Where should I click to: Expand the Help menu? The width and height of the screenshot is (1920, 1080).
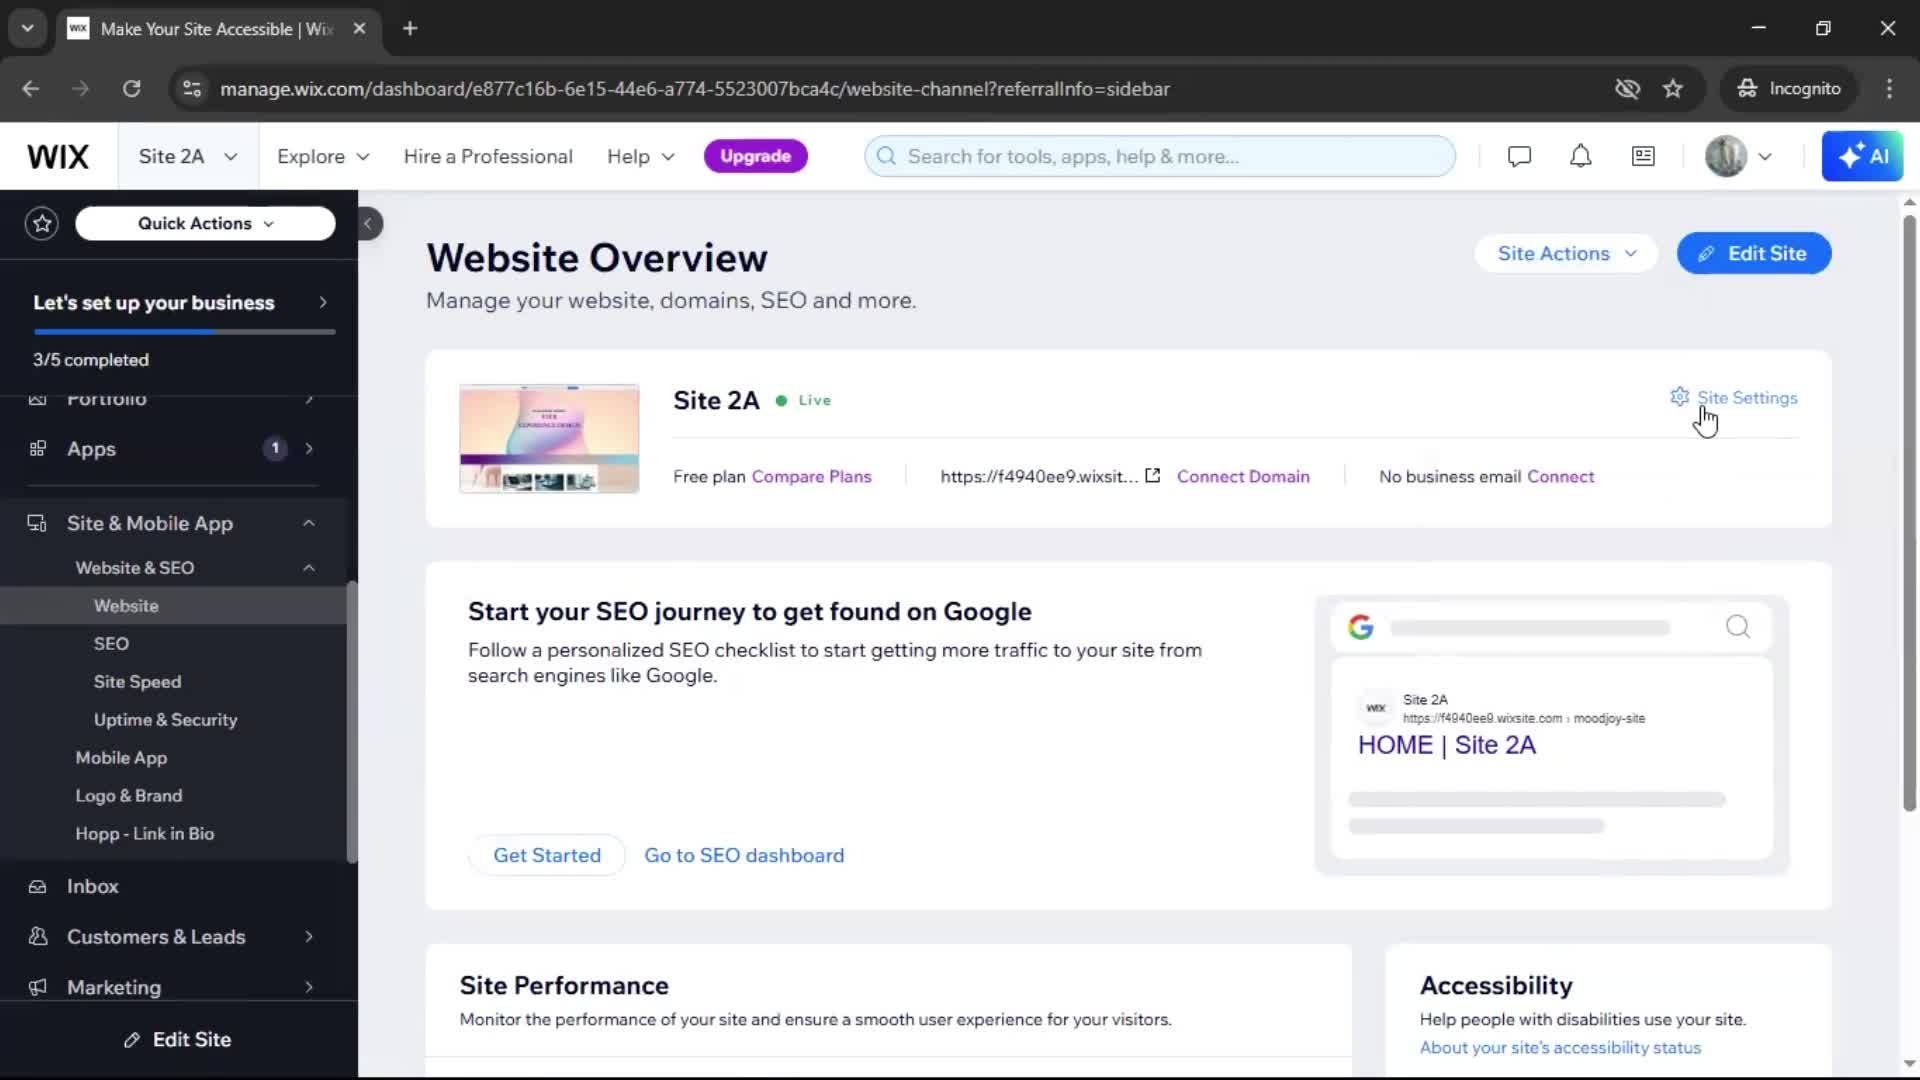click(x=641, y=156)
